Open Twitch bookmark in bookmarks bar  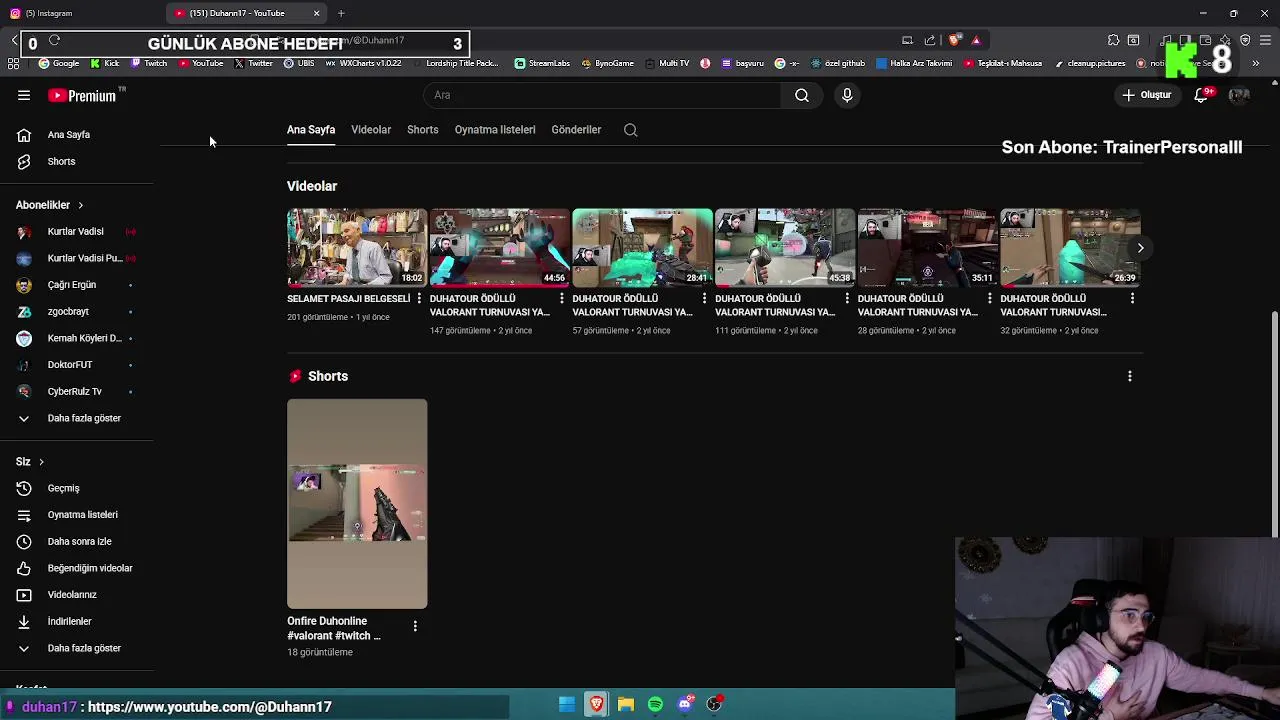click(149, 63)
